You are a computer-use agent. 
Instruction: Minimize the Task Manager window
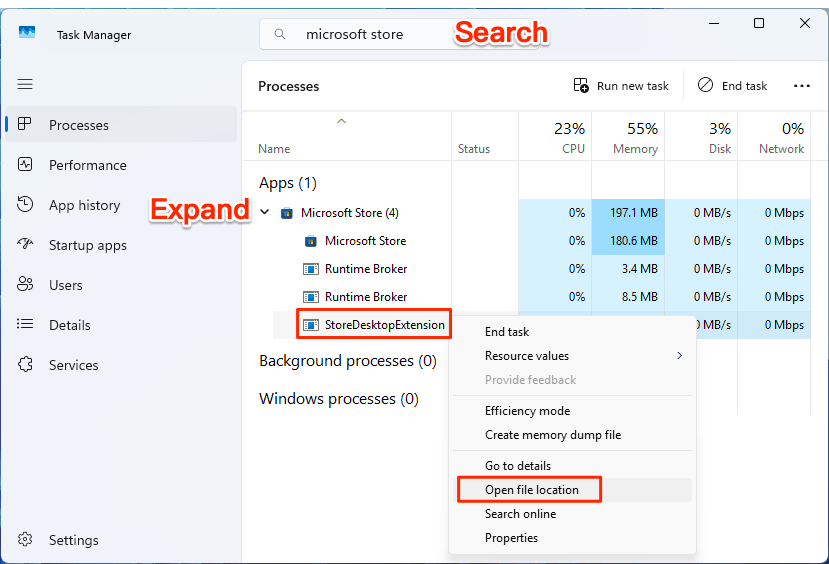tap(714, 23)
